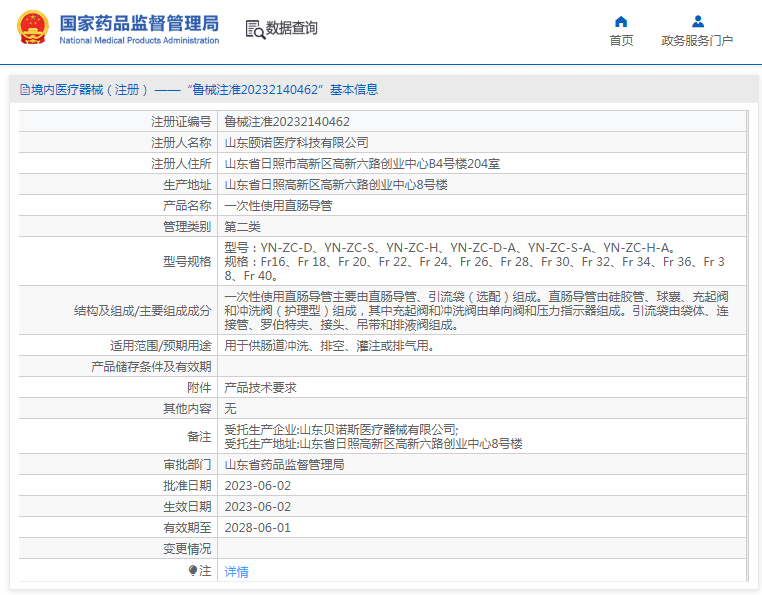Click 国家药品监督管理局 site title
The height and width of the screenshot is (595, 762).
point(139,23)
